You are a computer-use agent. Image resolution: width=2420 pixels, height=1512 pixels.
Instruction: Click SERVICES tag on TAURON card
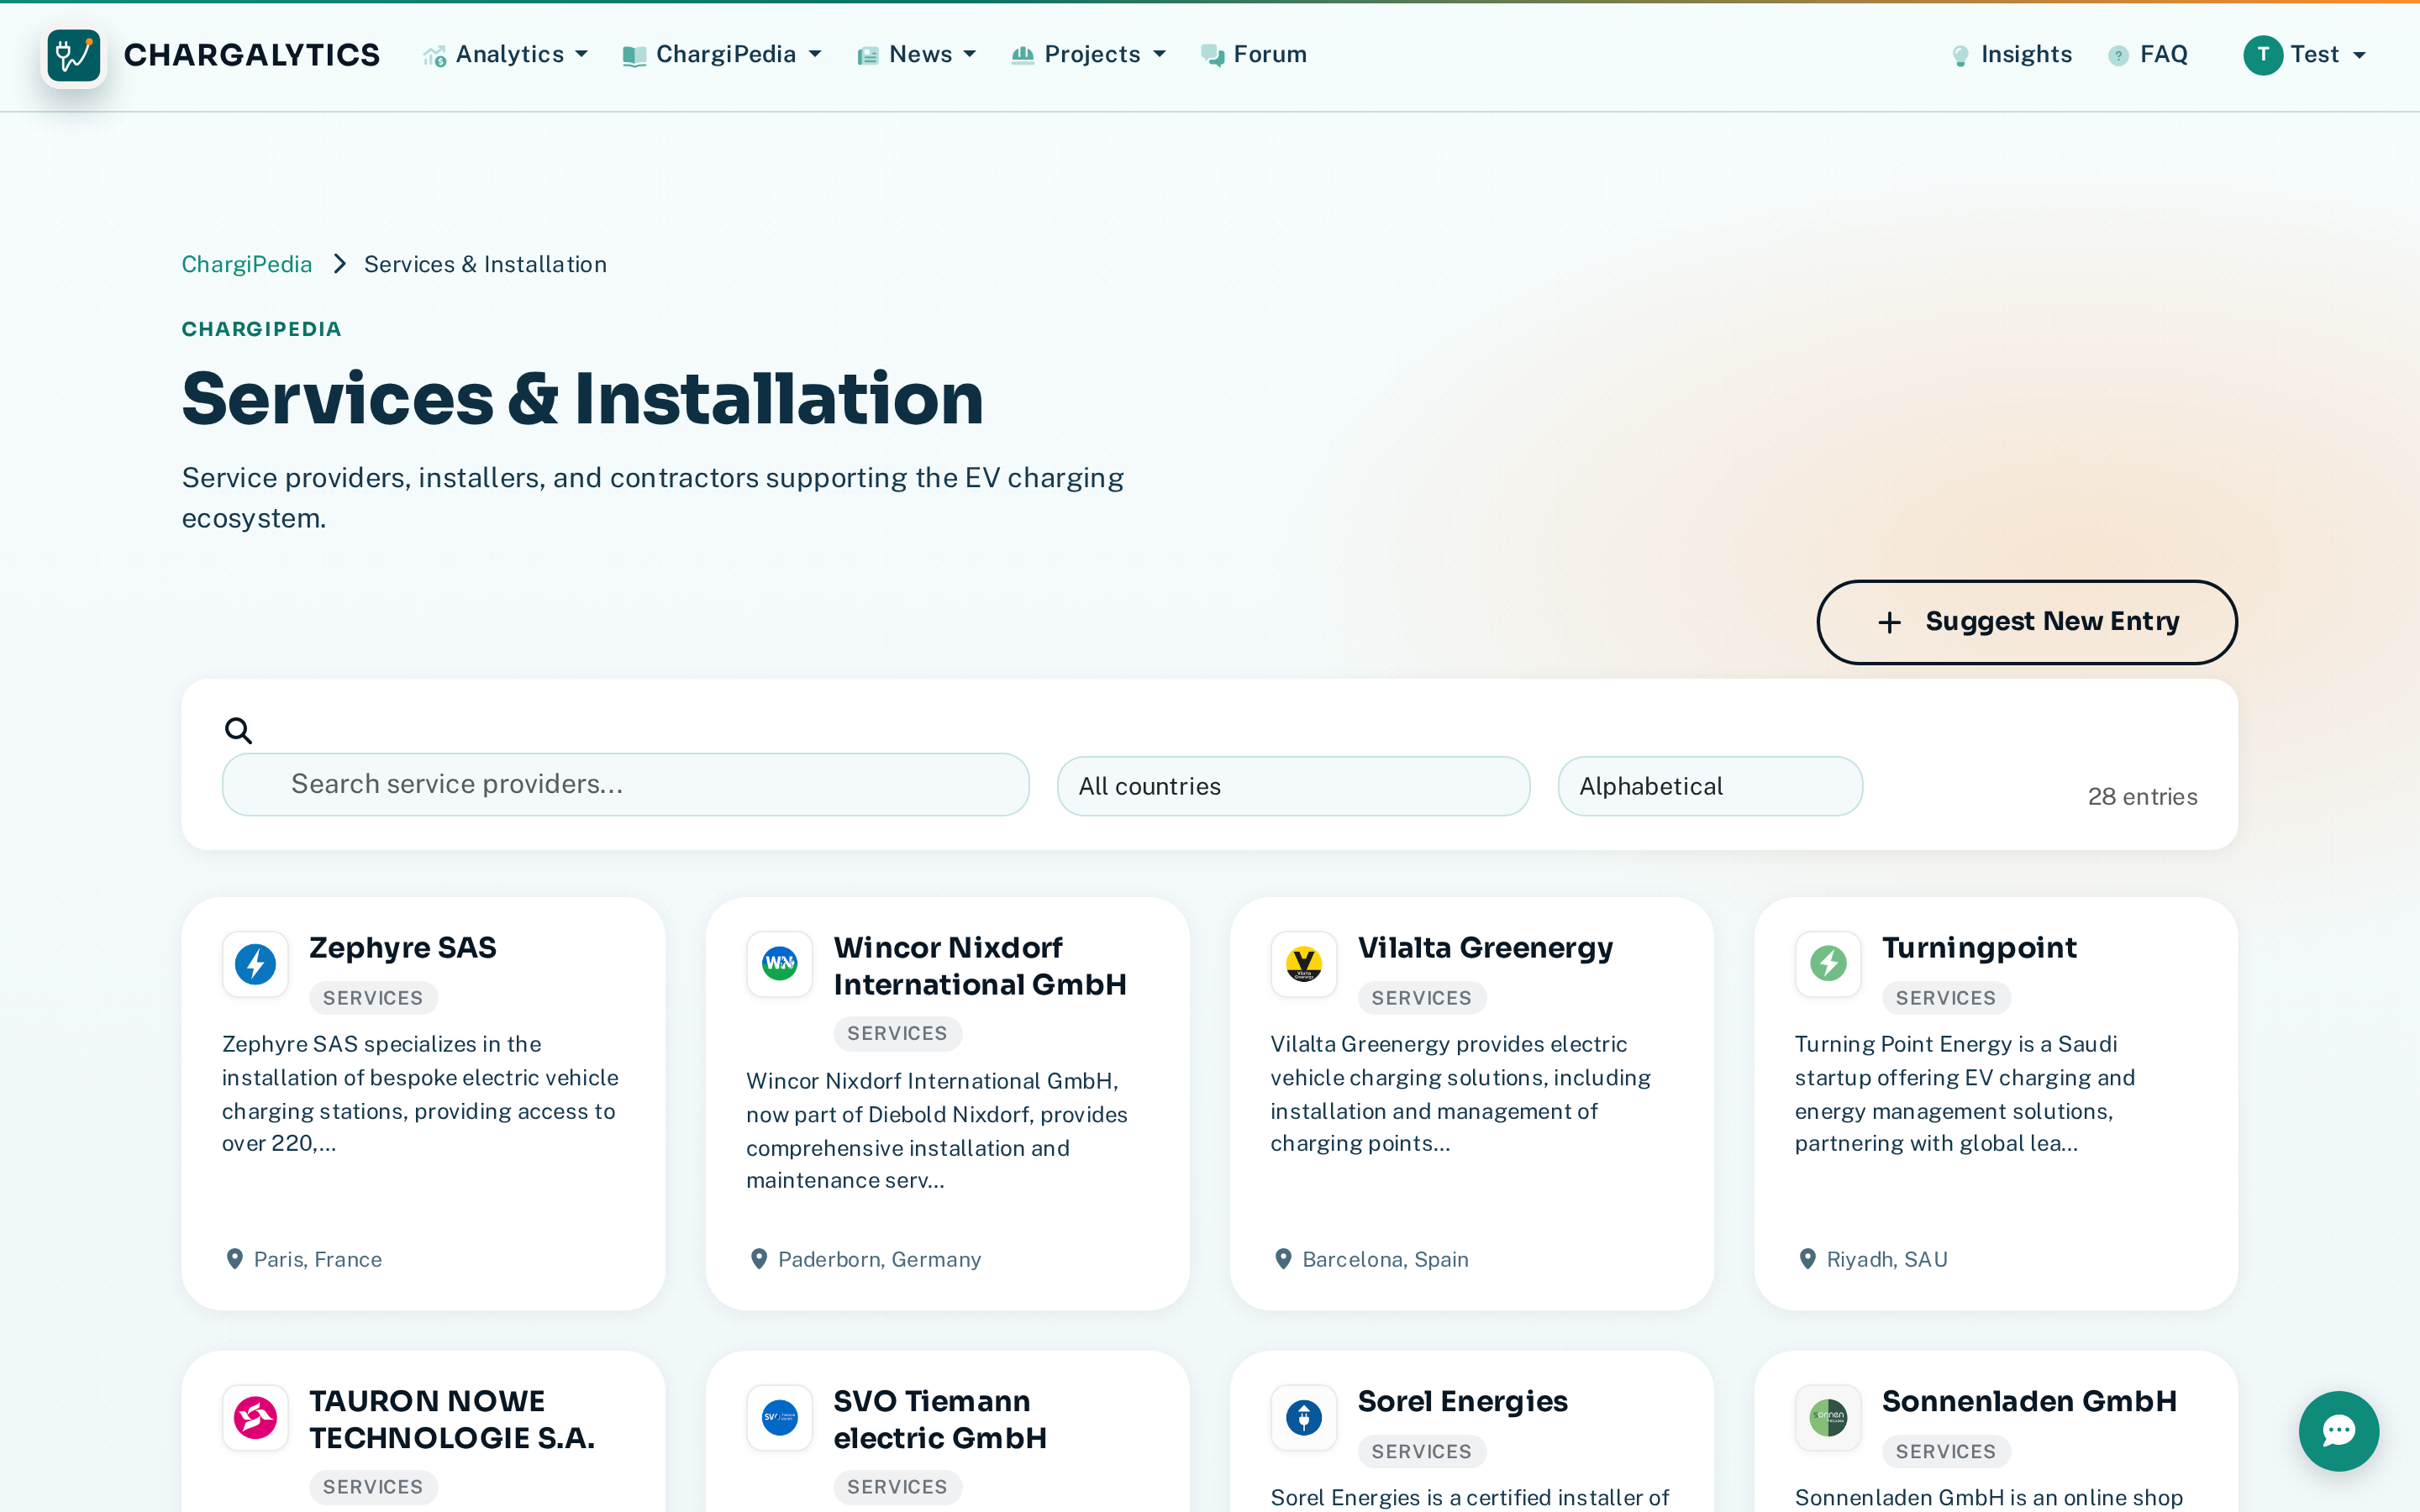pyautogui.click(x=373, y=1487)
